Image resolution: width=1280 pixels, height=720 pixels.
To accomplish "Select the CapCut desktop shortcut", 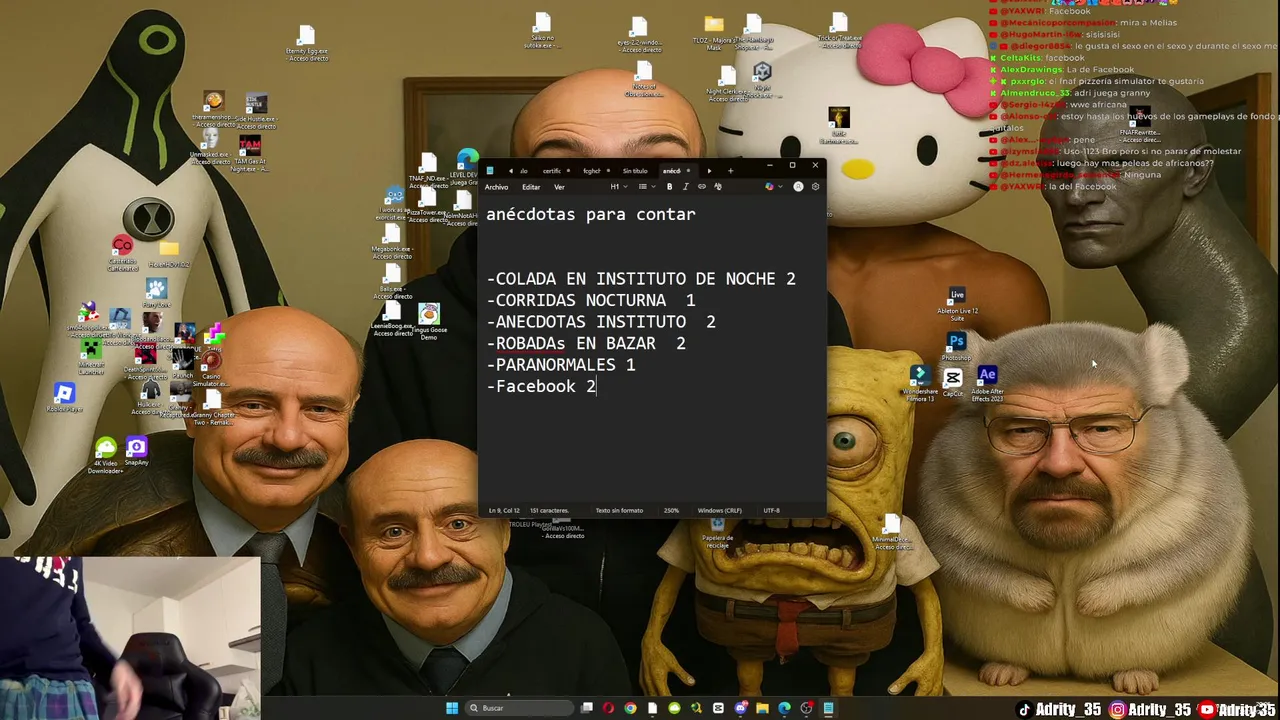I will coord(952,383).
